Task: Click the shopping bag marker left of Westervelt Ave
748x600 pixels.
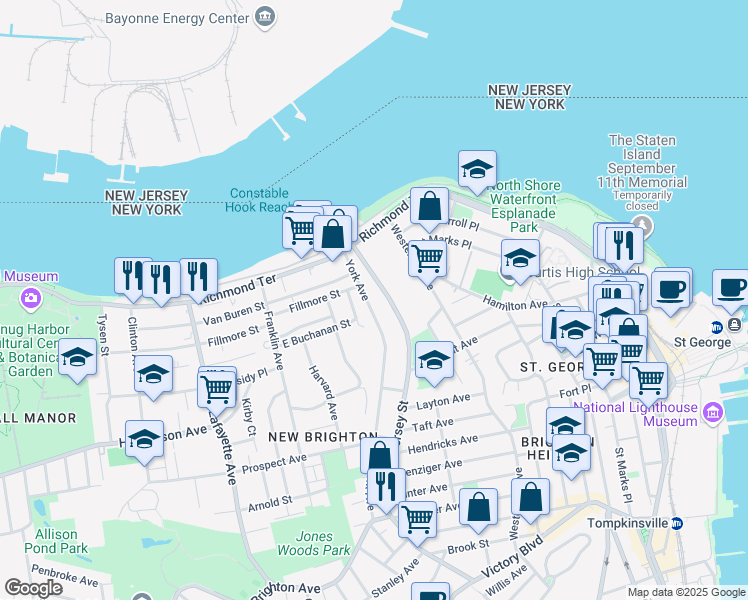Action: click(478, 508)
